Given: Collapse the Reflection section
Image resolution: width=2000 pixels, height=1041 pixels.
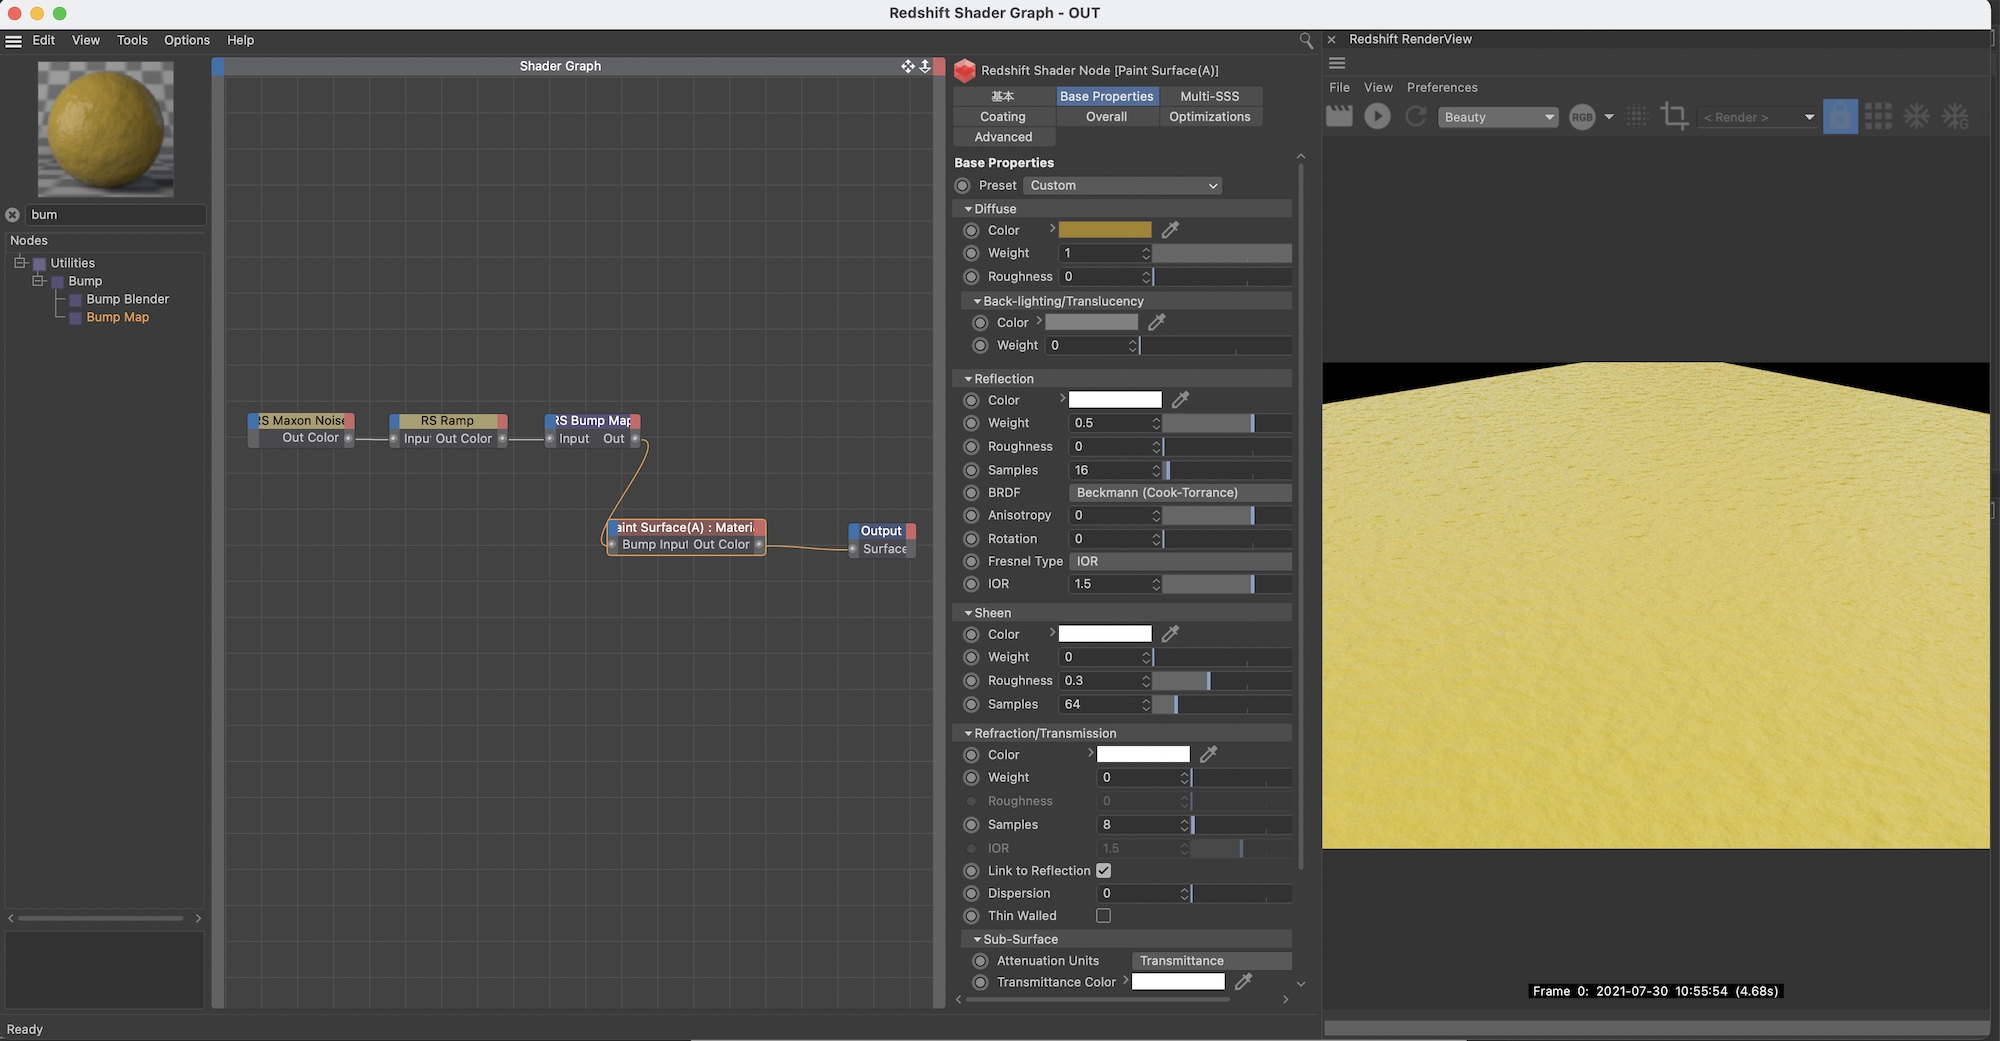Looking at the screenshot, I should click(968, 379).
